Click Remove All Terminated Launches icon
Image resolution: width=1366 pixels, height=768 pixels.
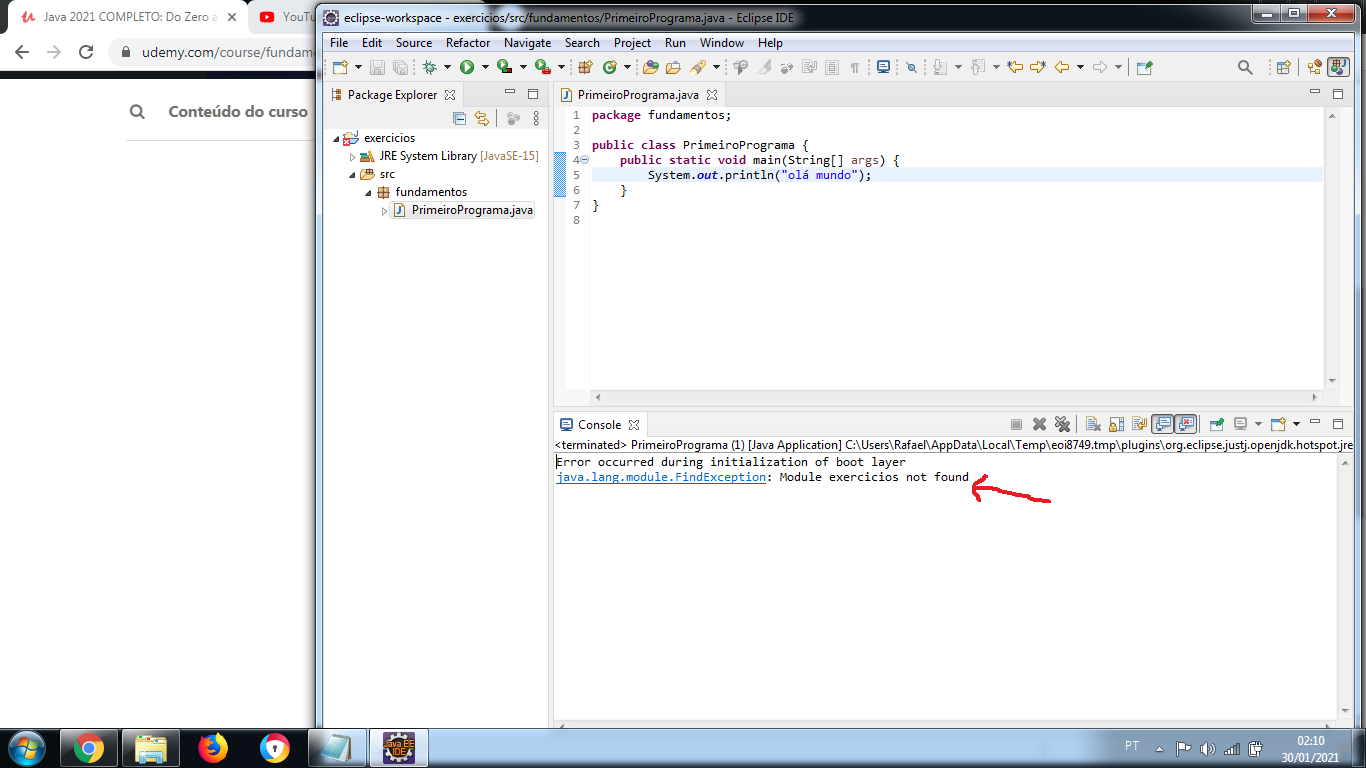[x=1062, y=424]
